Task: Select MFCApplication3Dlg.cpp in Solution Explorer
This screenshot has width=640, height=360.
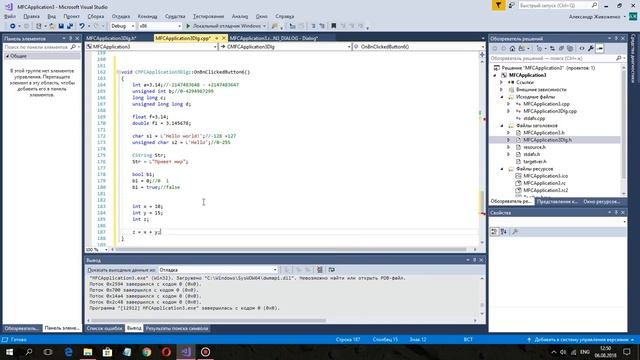Action: [550, 111]
